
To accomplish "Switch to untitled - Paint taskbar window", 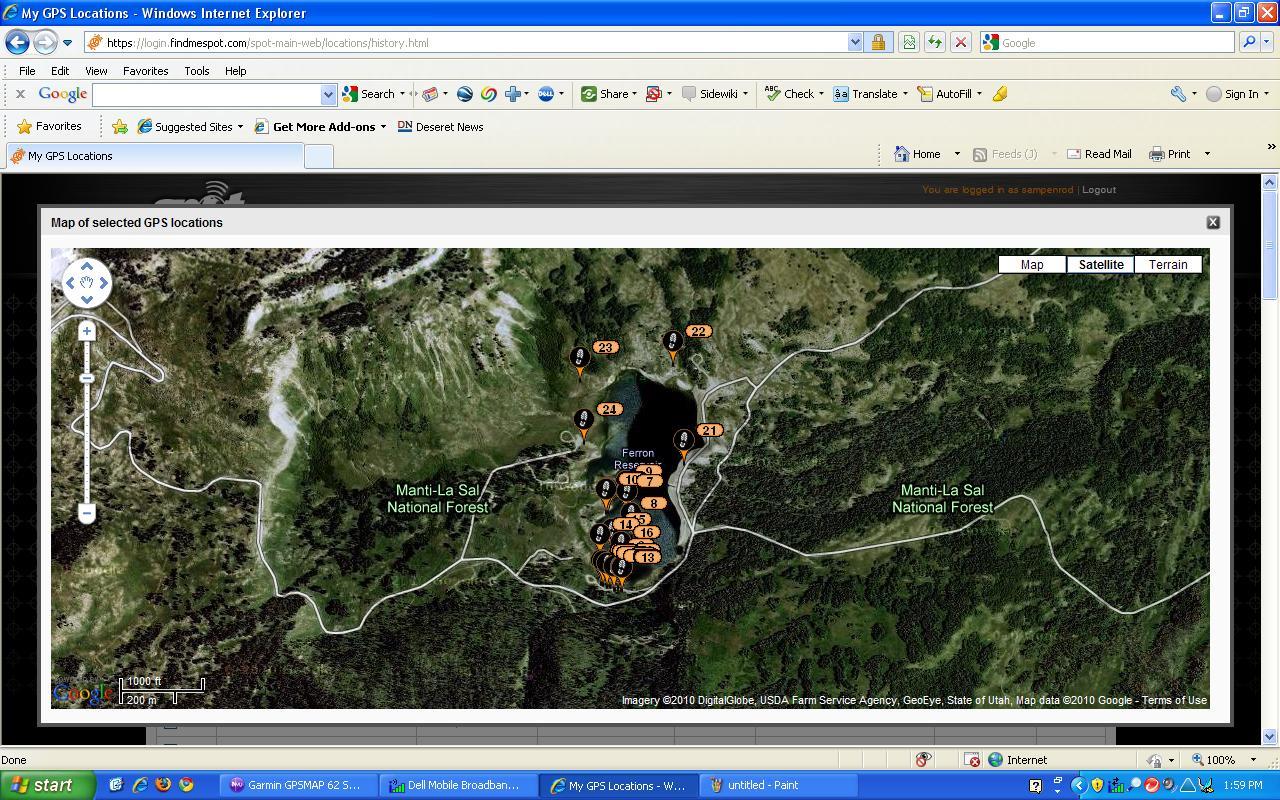I will (780, 785).
